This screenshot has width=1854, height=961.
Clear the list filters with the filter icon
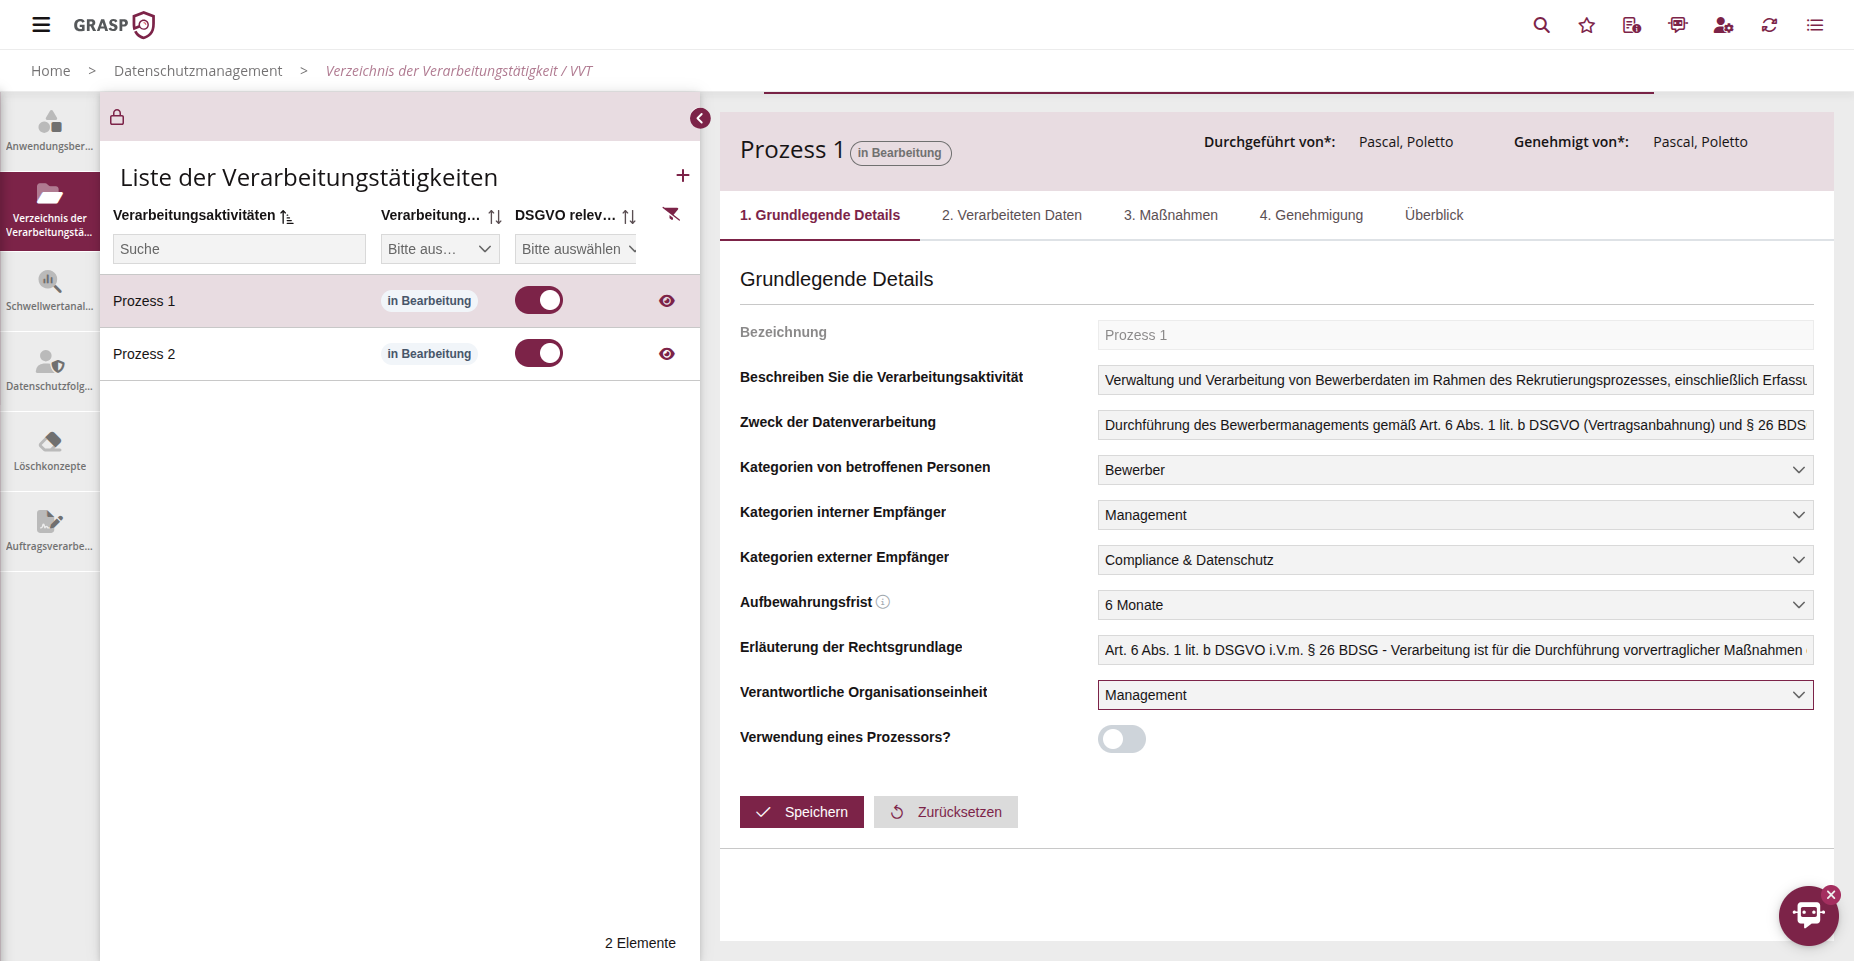coord(672,215)
